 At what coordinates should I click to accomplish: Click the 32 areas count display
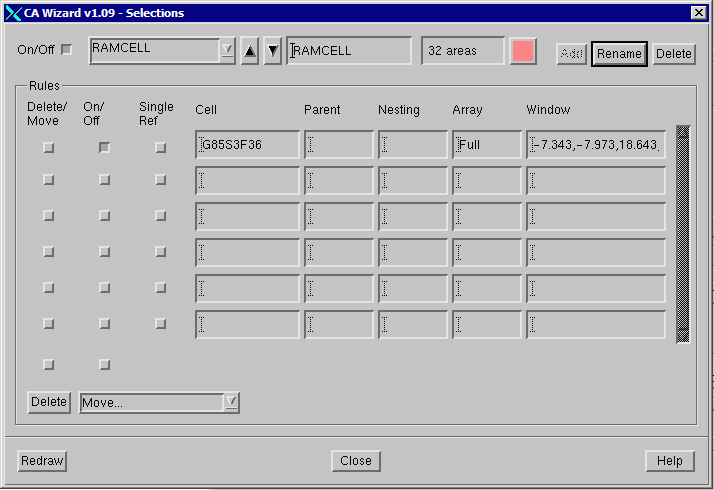[463, 51]
